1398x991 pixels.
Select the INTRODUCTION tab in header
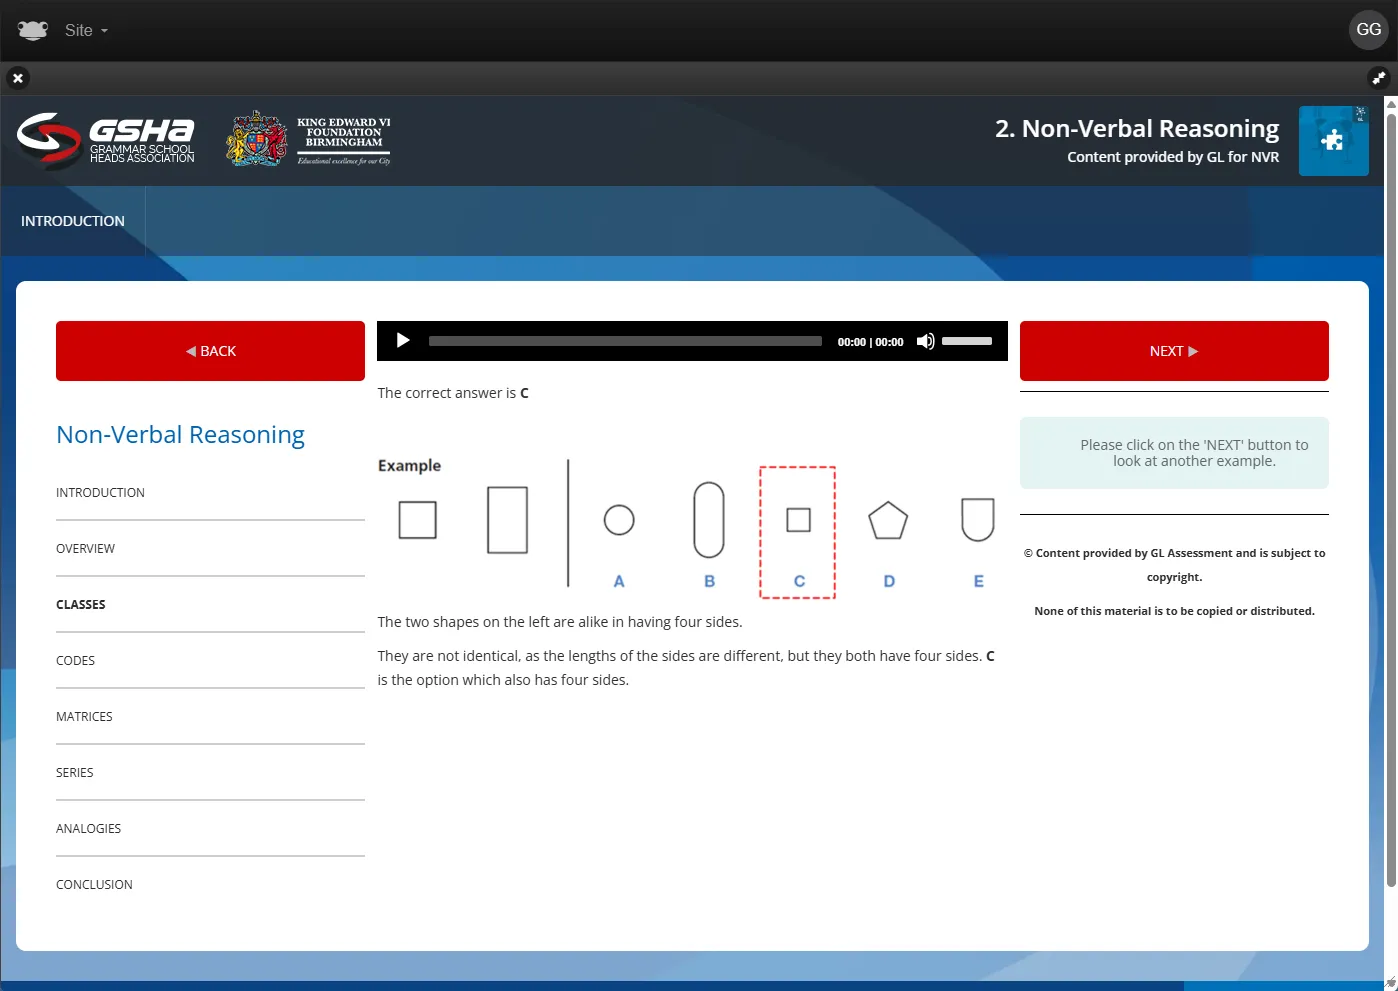73,221
